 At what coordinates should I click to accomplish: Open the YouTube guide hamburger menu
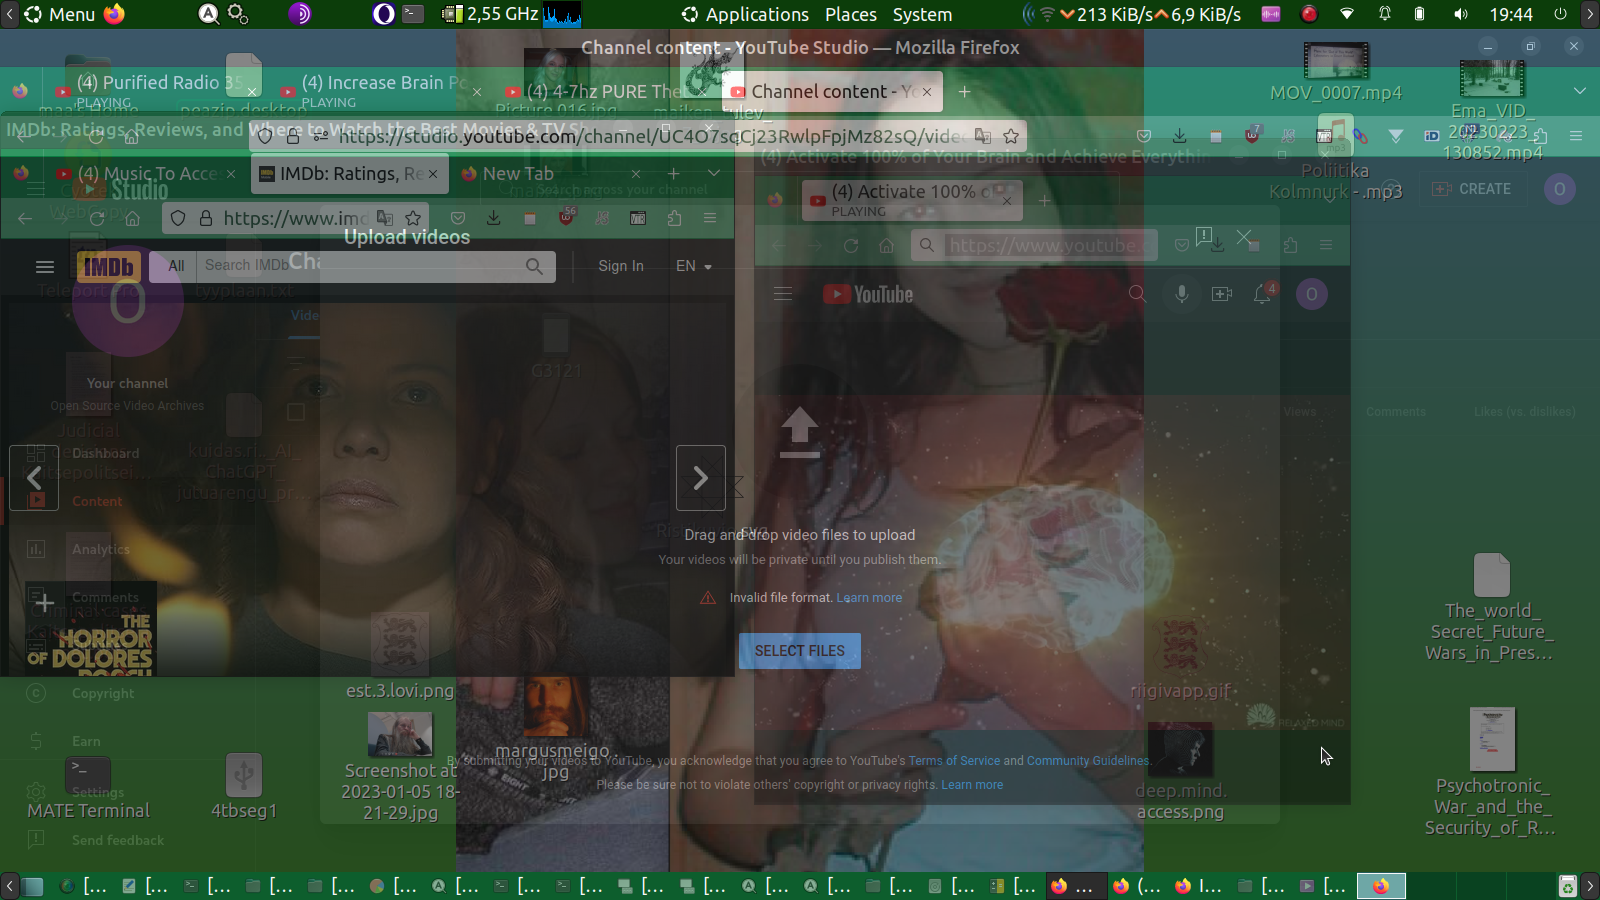click(x=783, y=294)
